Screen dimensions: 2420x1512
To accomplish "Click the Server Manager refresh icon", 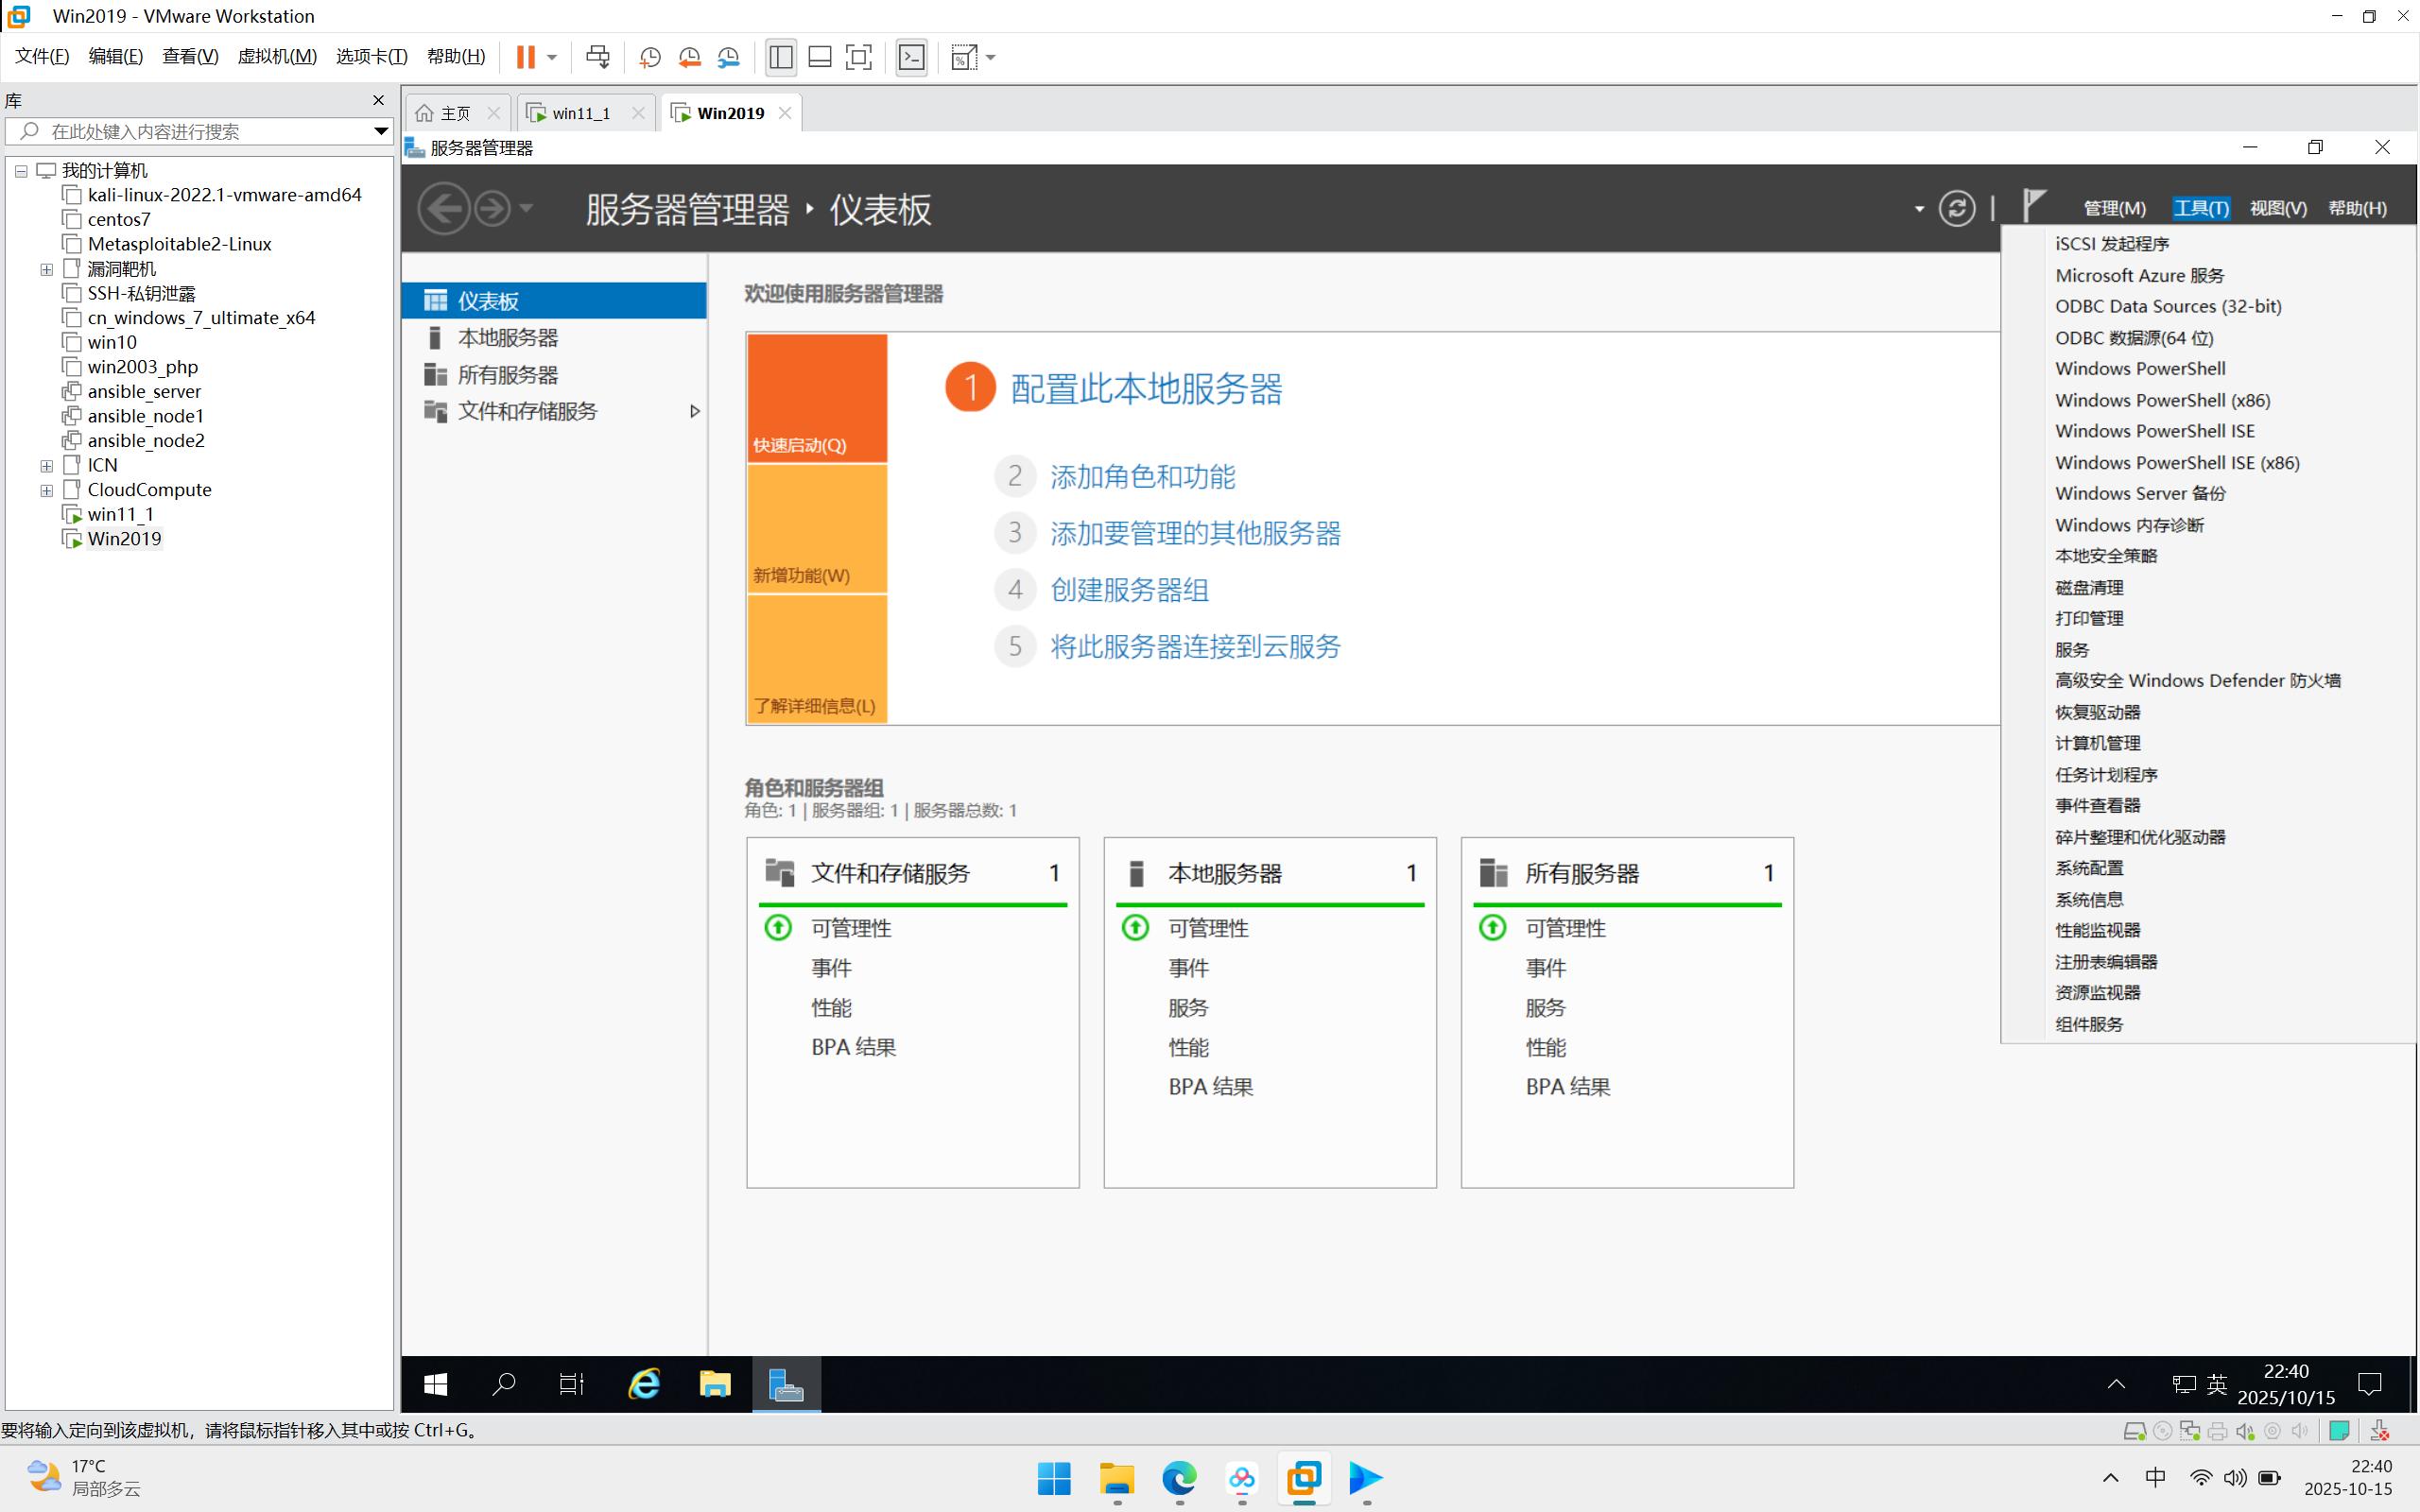I will click(x=1956, y=208).
